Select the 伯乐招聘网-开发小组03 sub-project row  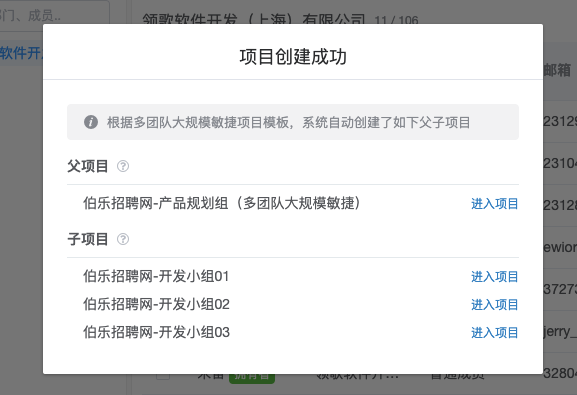pyautogui.click(x=293, y=332)
